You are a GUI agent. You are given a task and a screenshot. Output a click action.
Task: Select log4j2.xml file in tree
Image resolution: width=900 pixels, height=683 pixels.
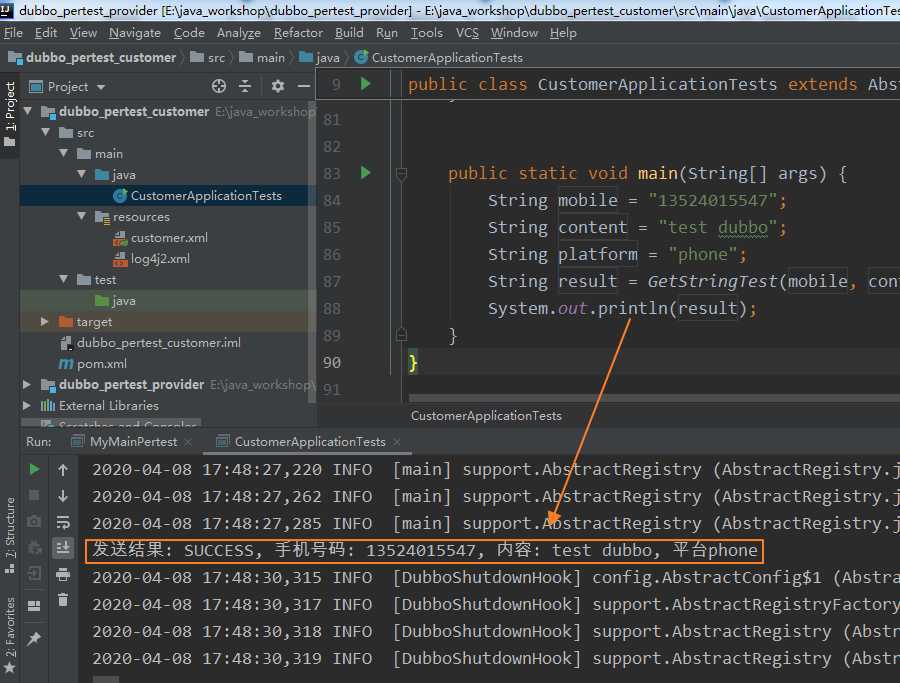[x=160, y=259]
